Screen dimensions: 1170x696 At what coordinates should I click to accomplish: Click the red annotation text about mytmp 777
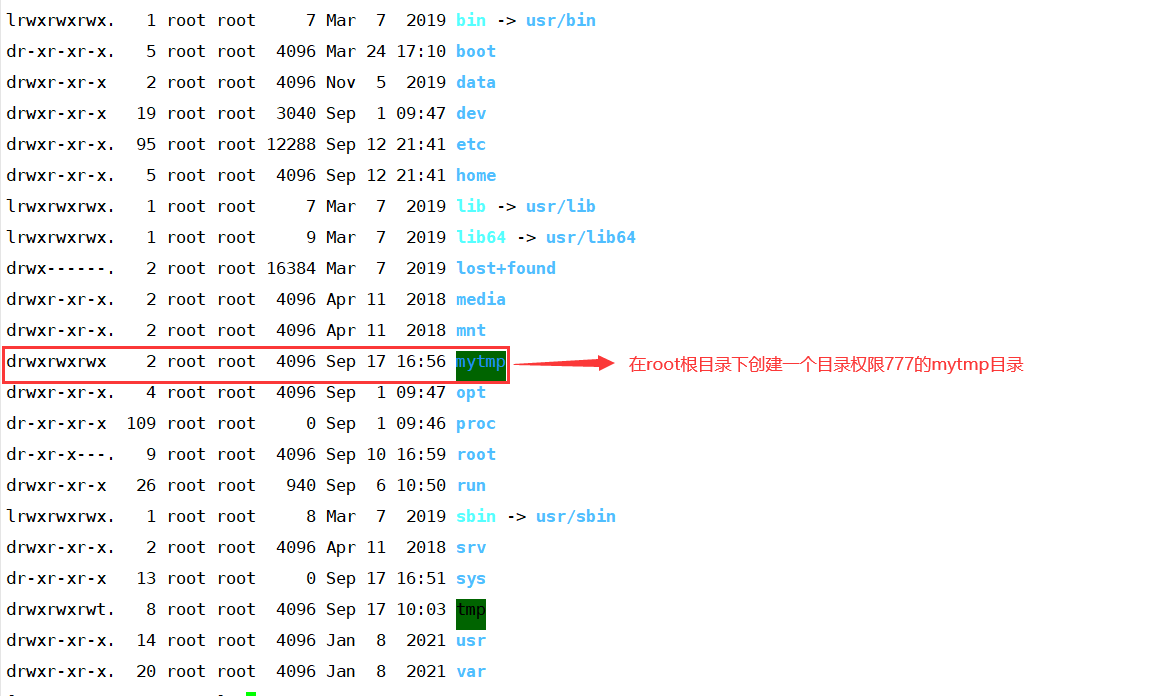tap(826, 365)
